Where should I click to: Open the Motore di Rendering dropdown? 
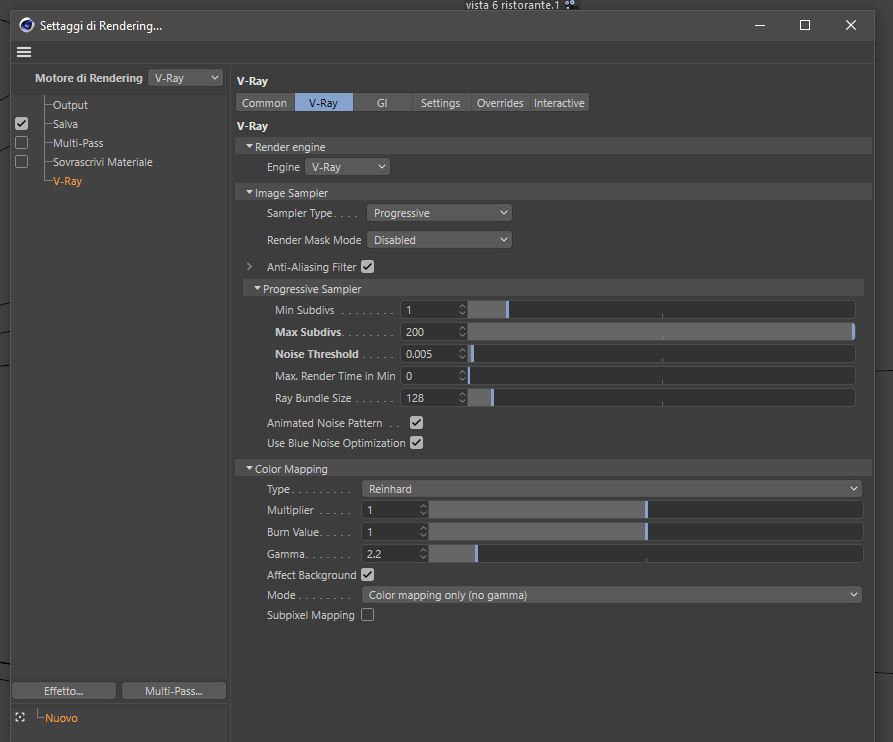[x=185, y=78]
